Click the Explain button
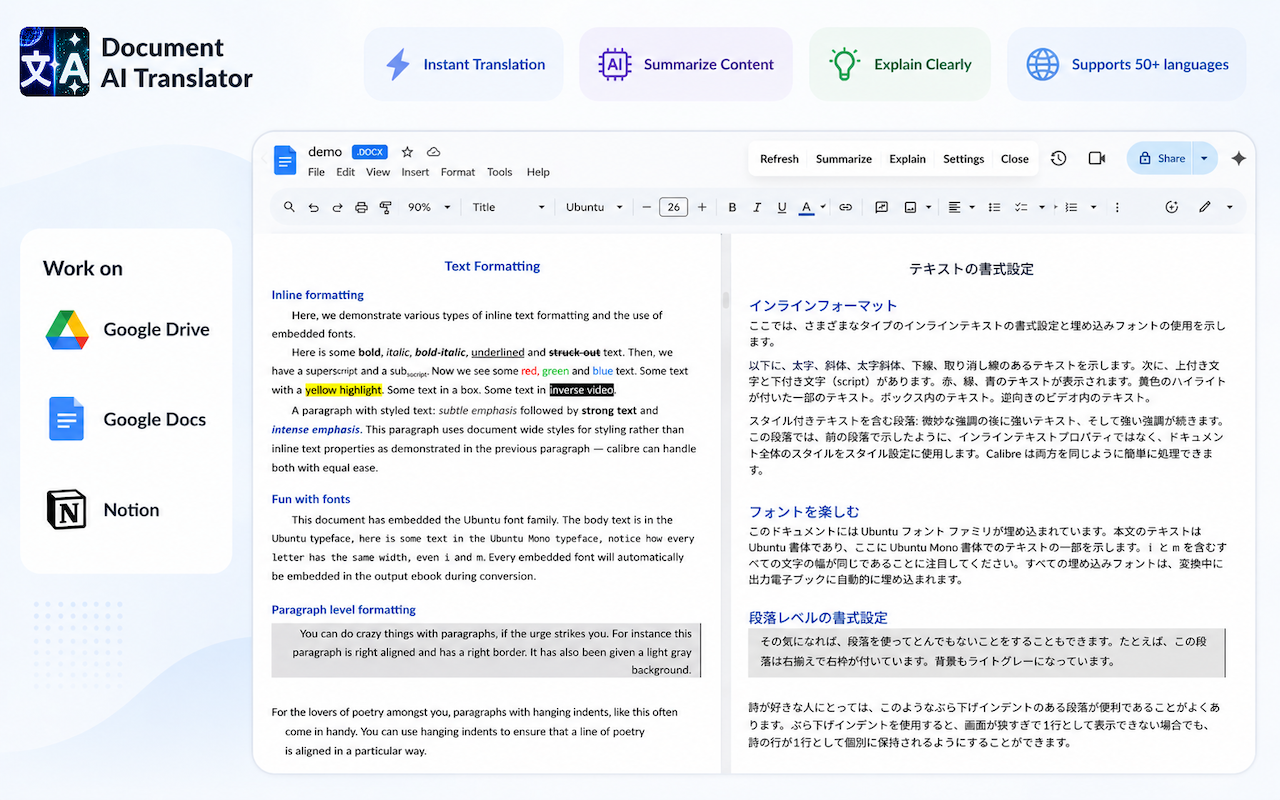 coord(907,159)
